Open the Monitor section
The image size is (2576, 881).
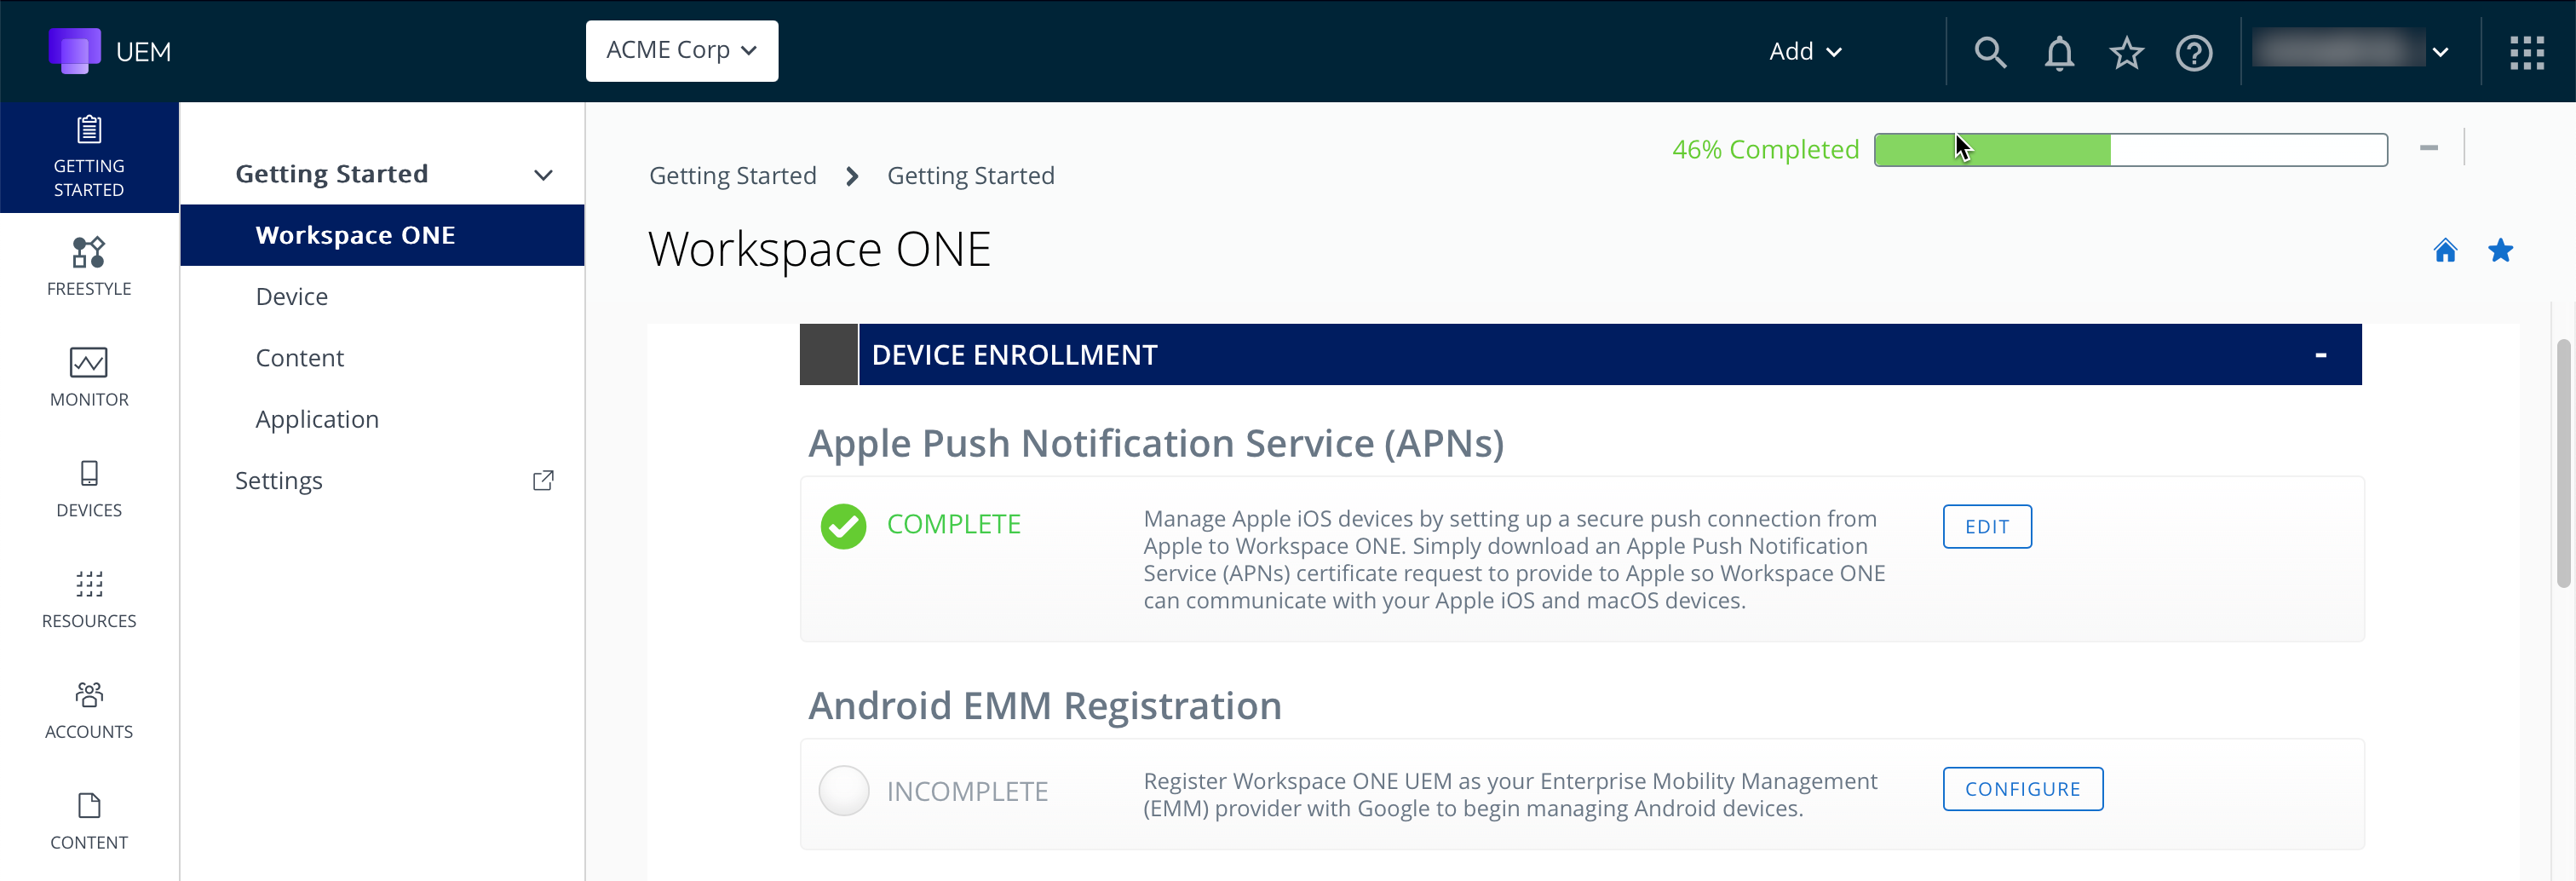[89, 377]
